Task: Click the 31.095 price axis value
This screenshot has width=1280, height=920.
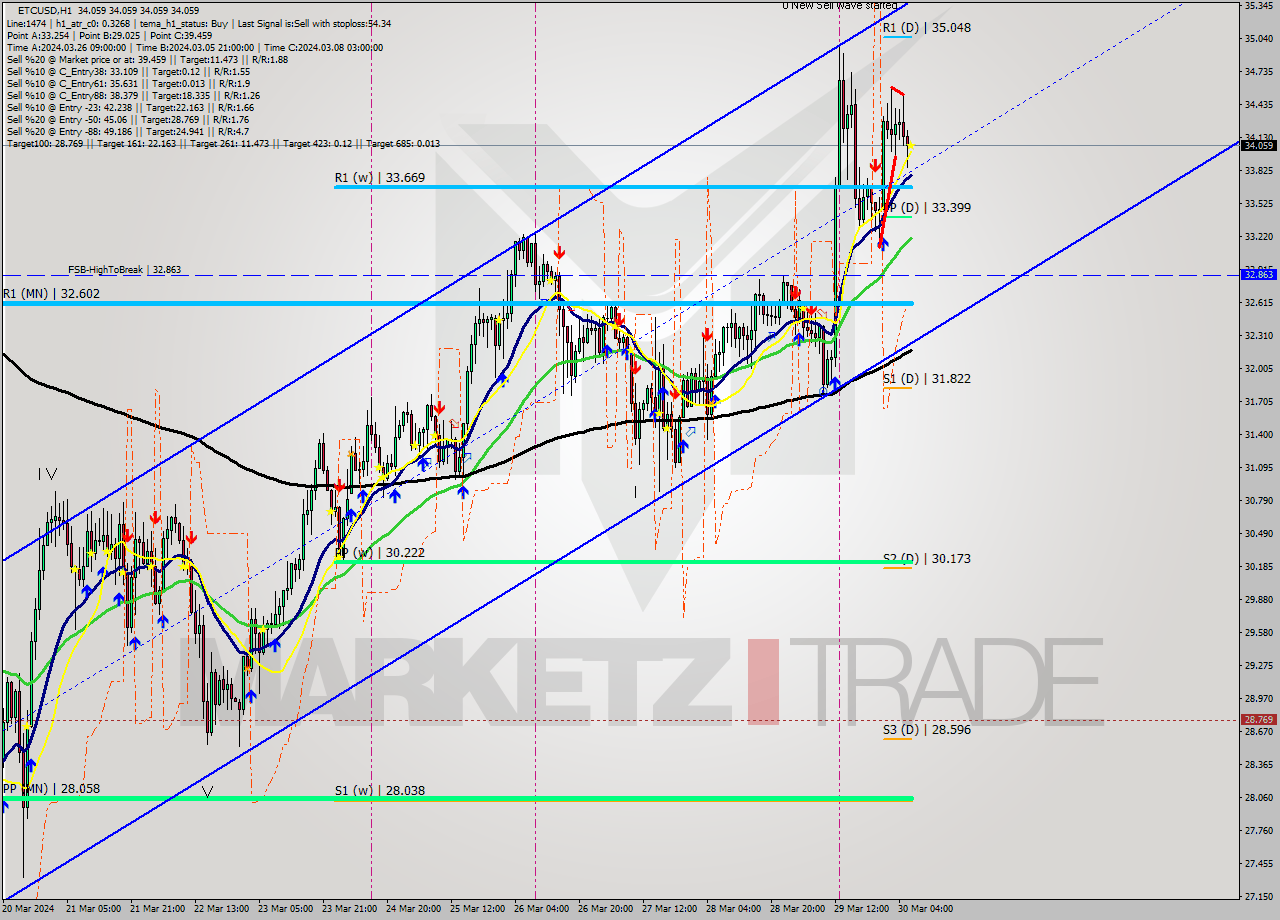Action: click(x=1258, y=468)
